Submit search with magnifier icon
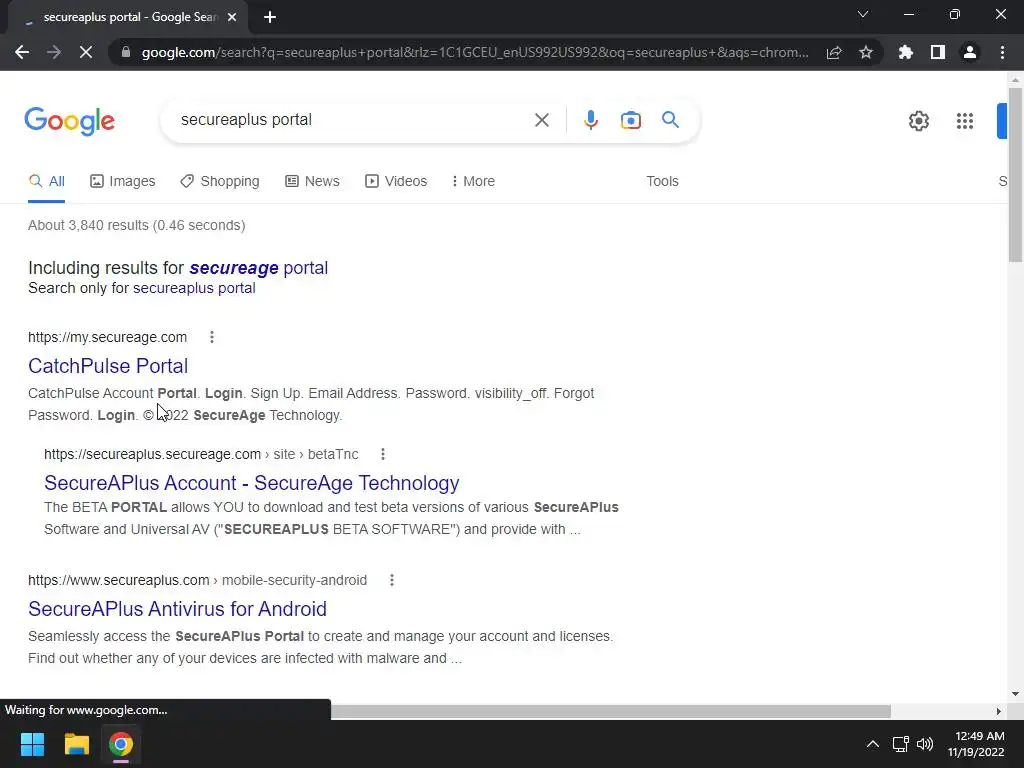Viewport: 1024px width, 768px height. (x=670, y=120)
